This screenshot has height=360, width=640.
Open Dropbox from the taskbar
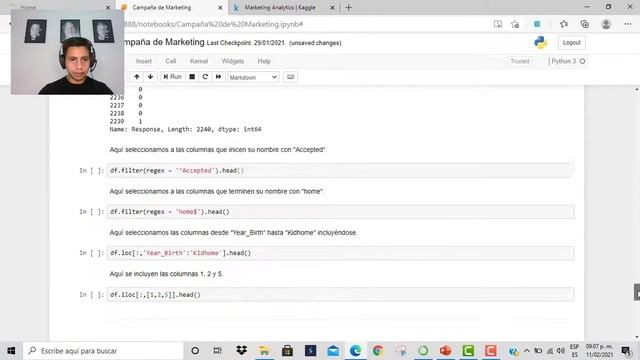click(241, 351)
